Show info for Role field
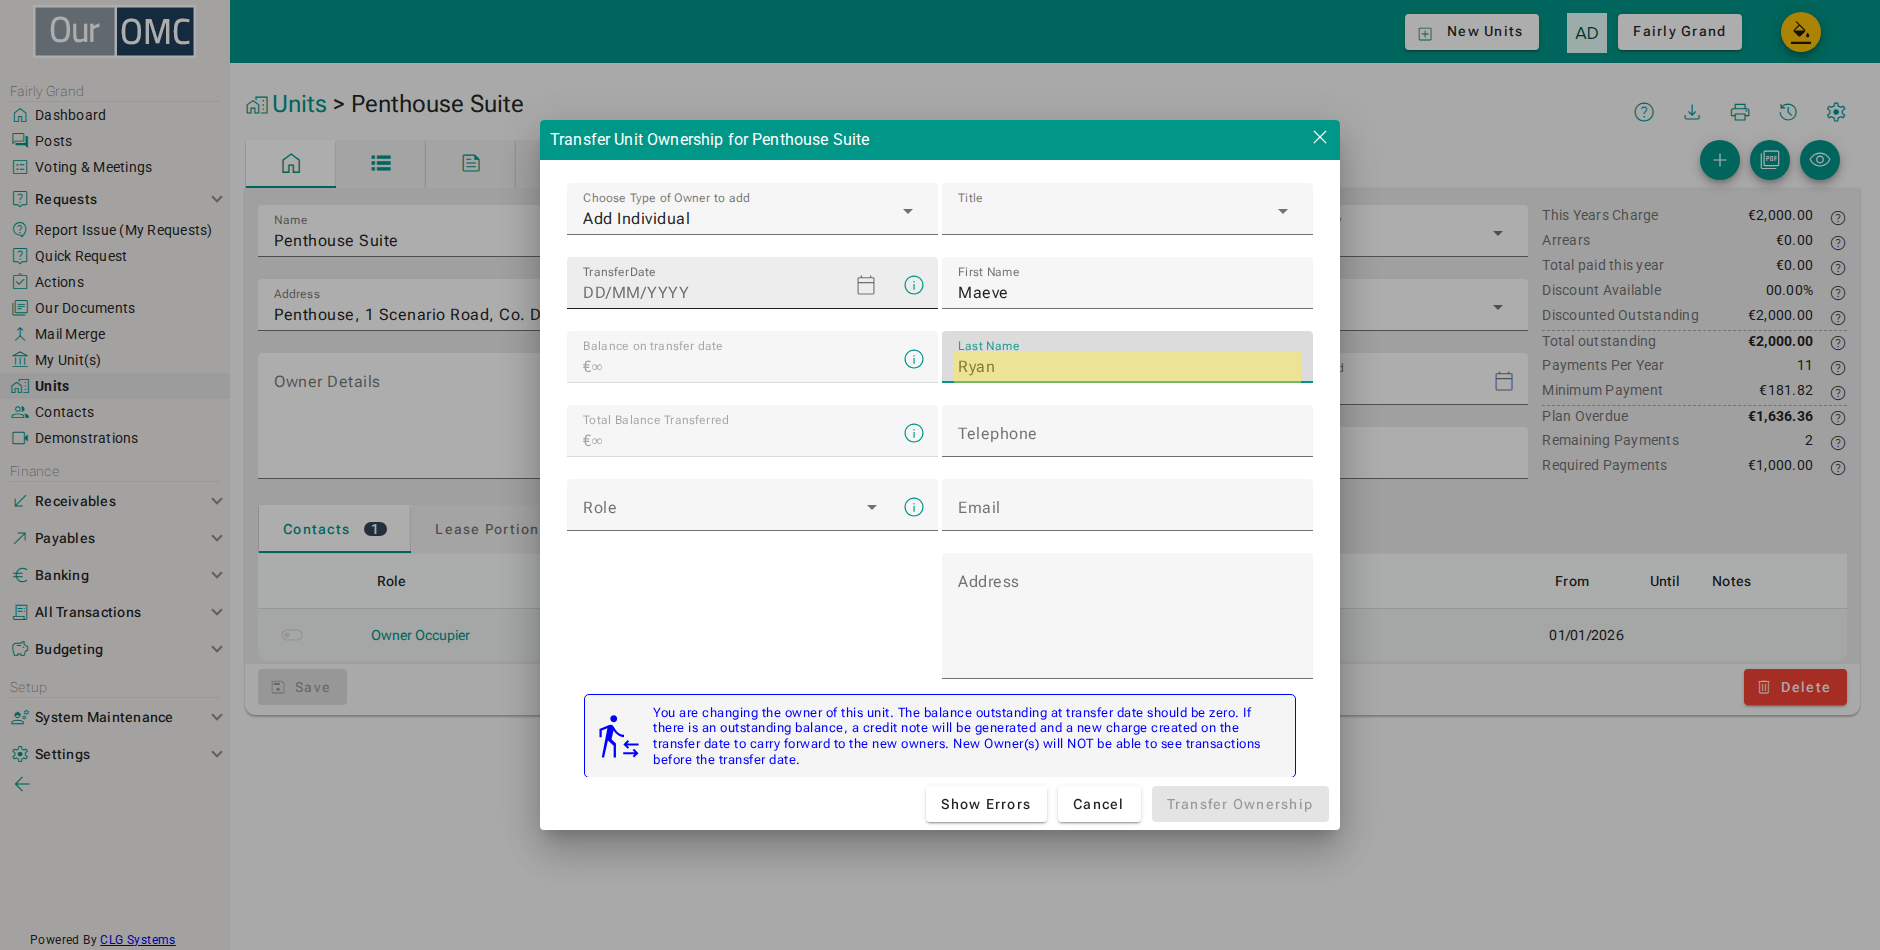Image resolution: width=1880 pixels, height=950 pixels. 914,507
